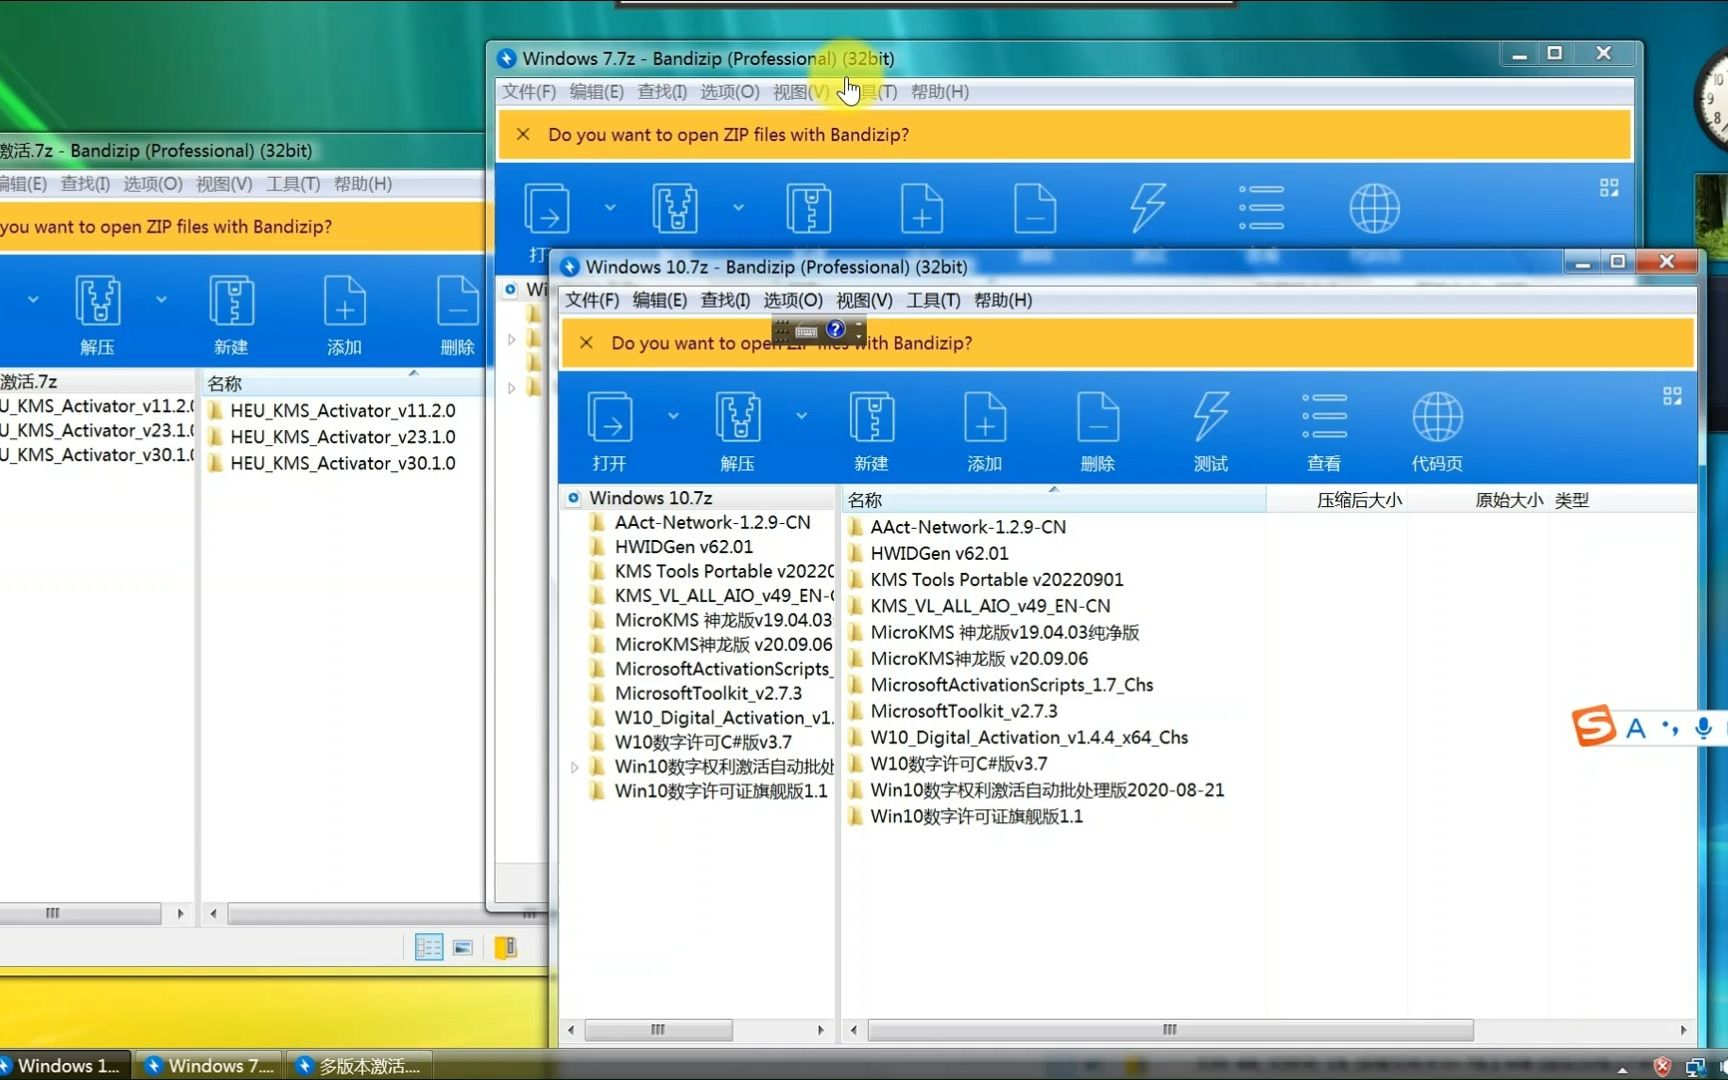The width and height of the screenshot is (1728, 1080).
Task: Click New archive icon in Windows 10.7z window
Action: click(x=872, y=418)
